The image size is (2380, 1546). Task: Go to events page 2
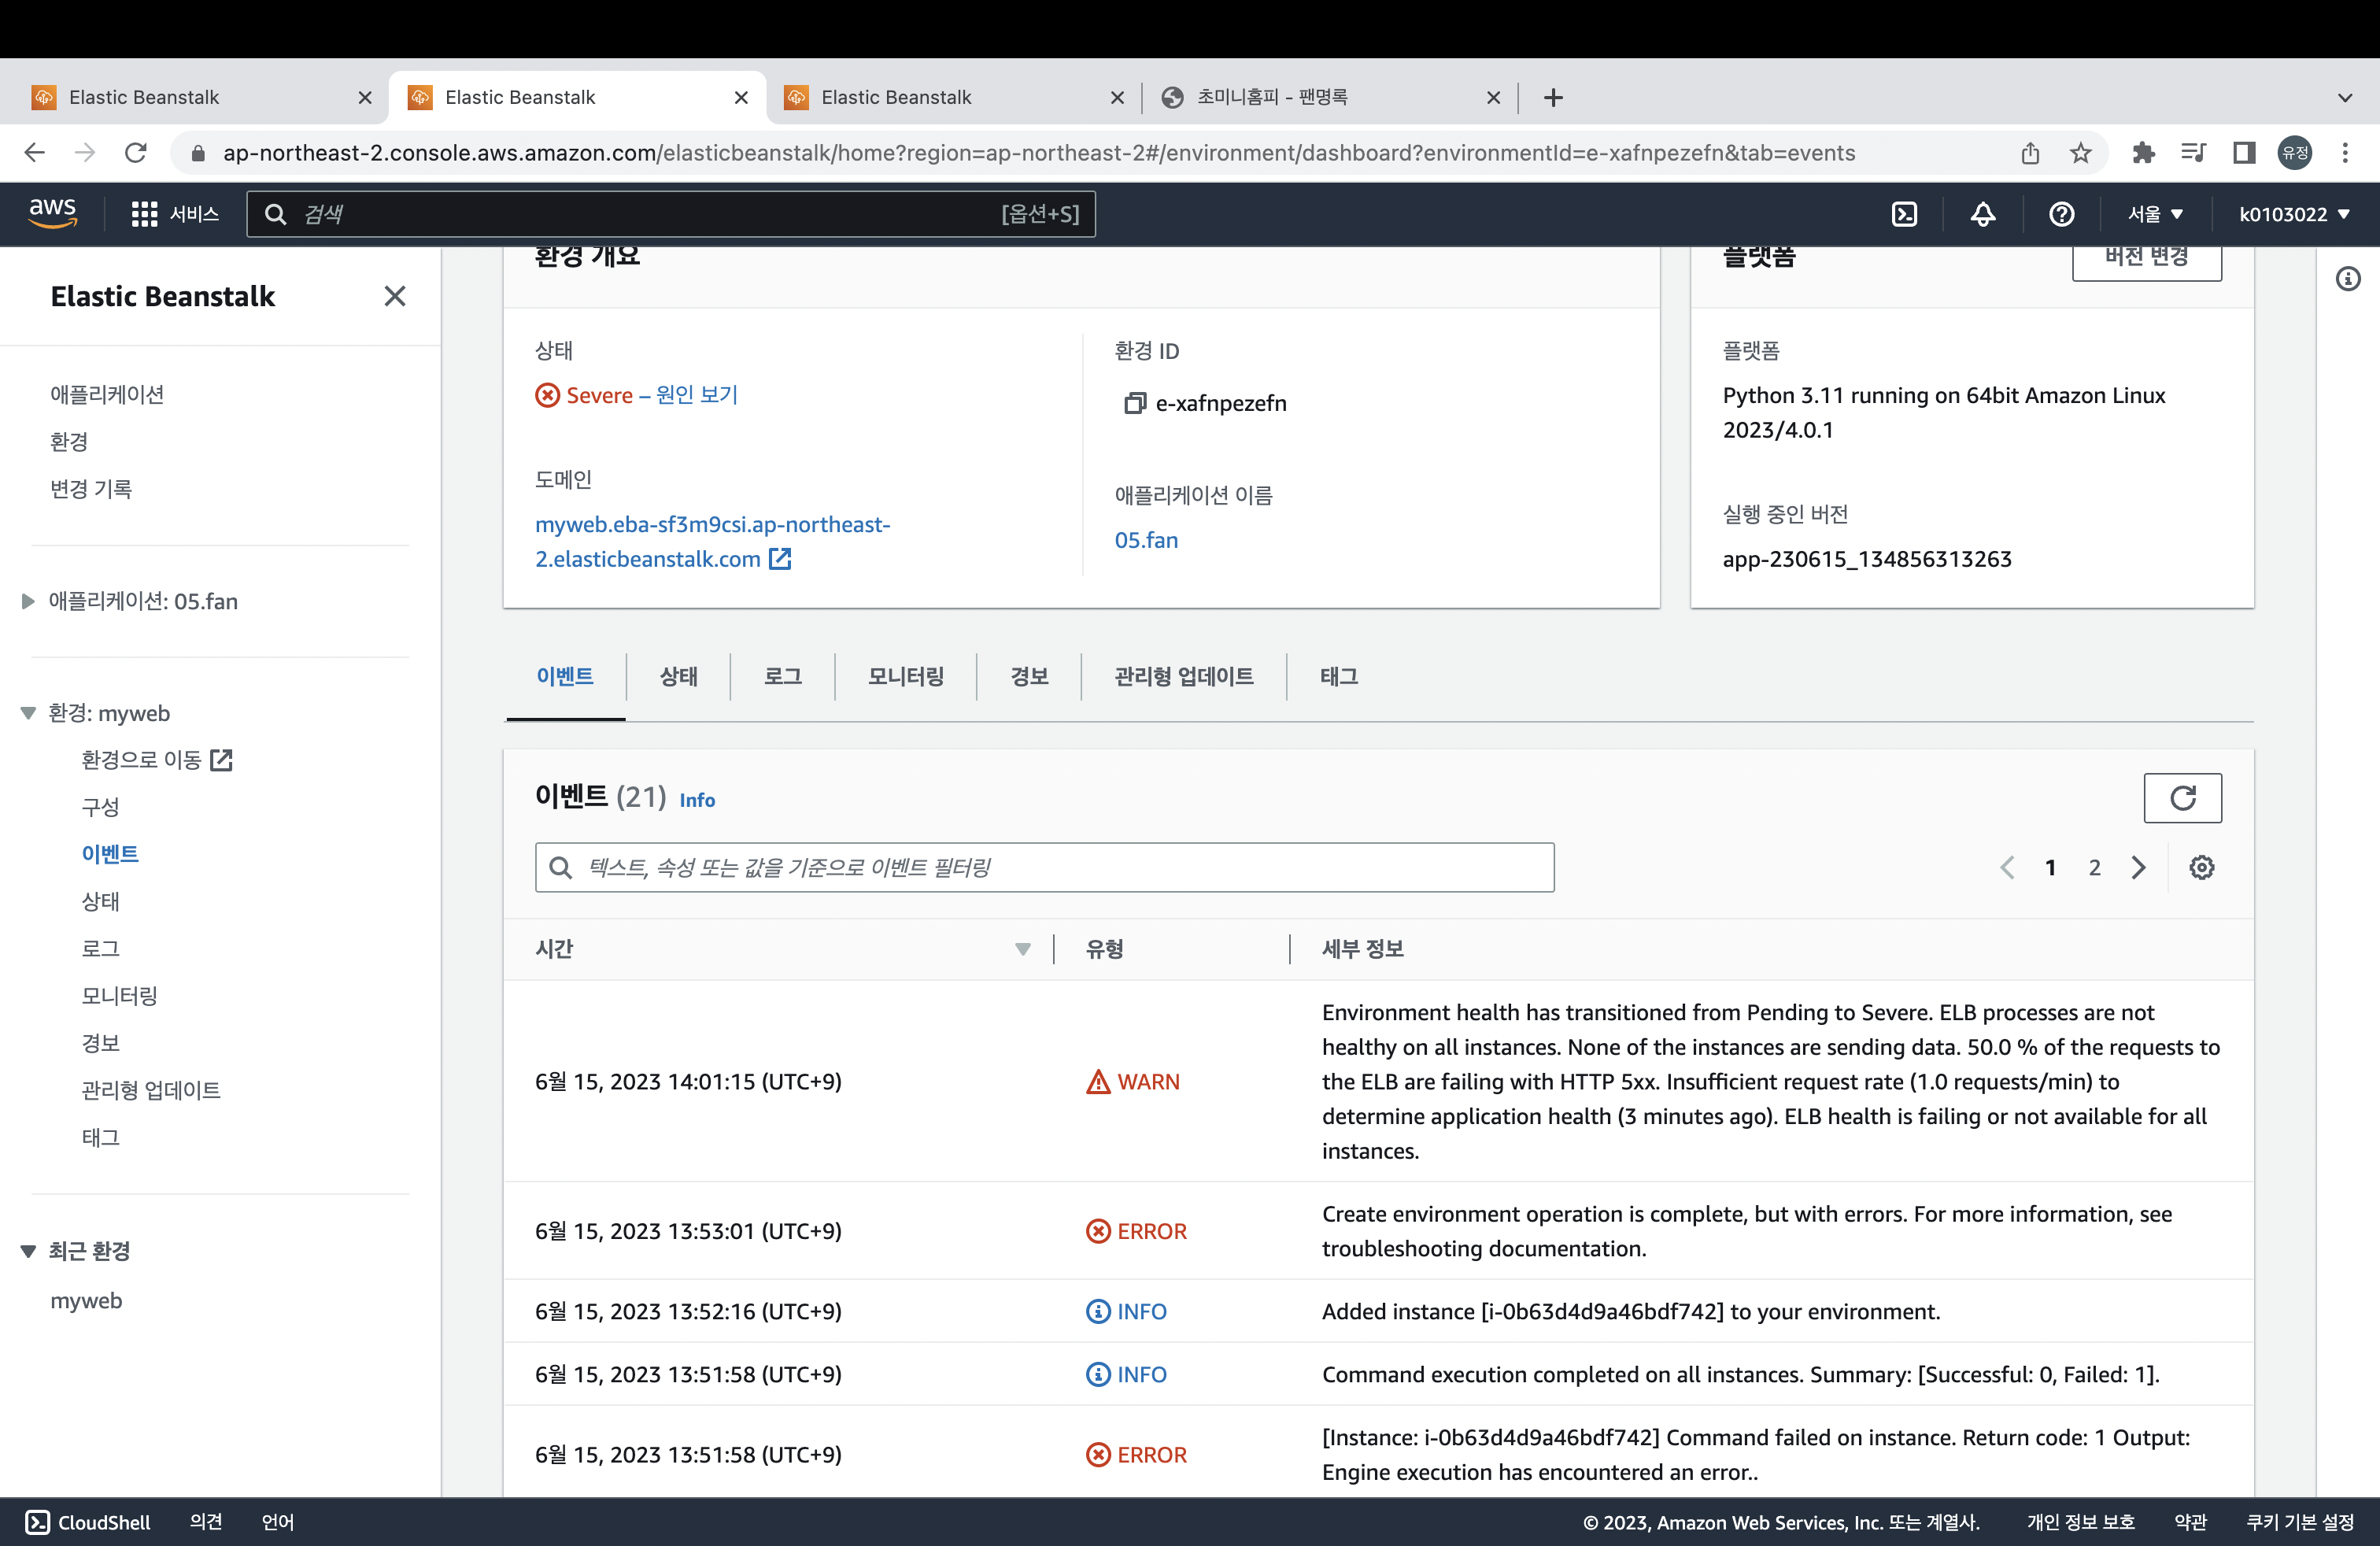pos(2094,867)
